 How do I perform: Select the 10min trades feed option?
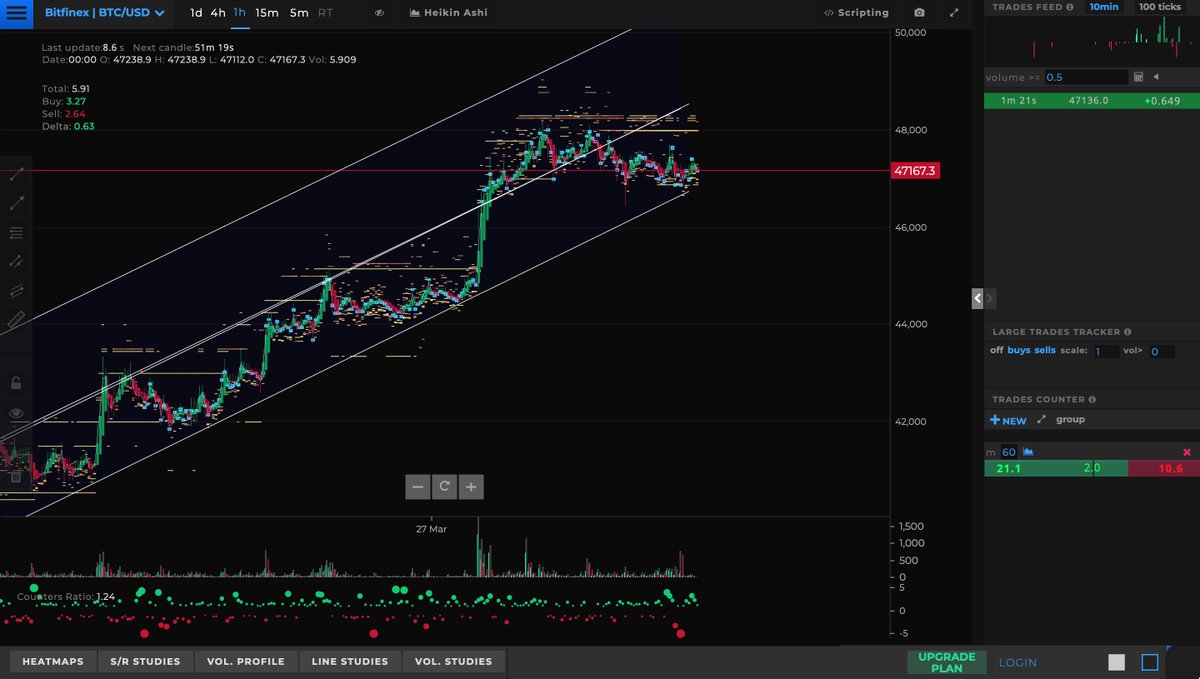1104,7
